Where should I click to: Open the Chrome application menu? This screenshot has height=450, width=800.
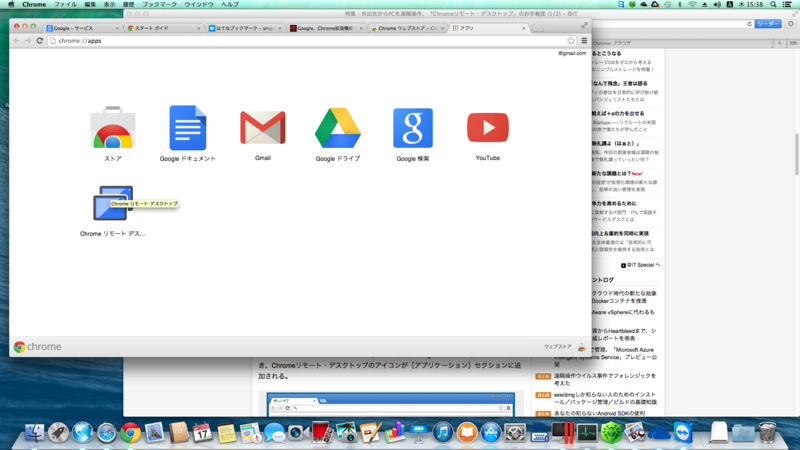pos(34,4)
